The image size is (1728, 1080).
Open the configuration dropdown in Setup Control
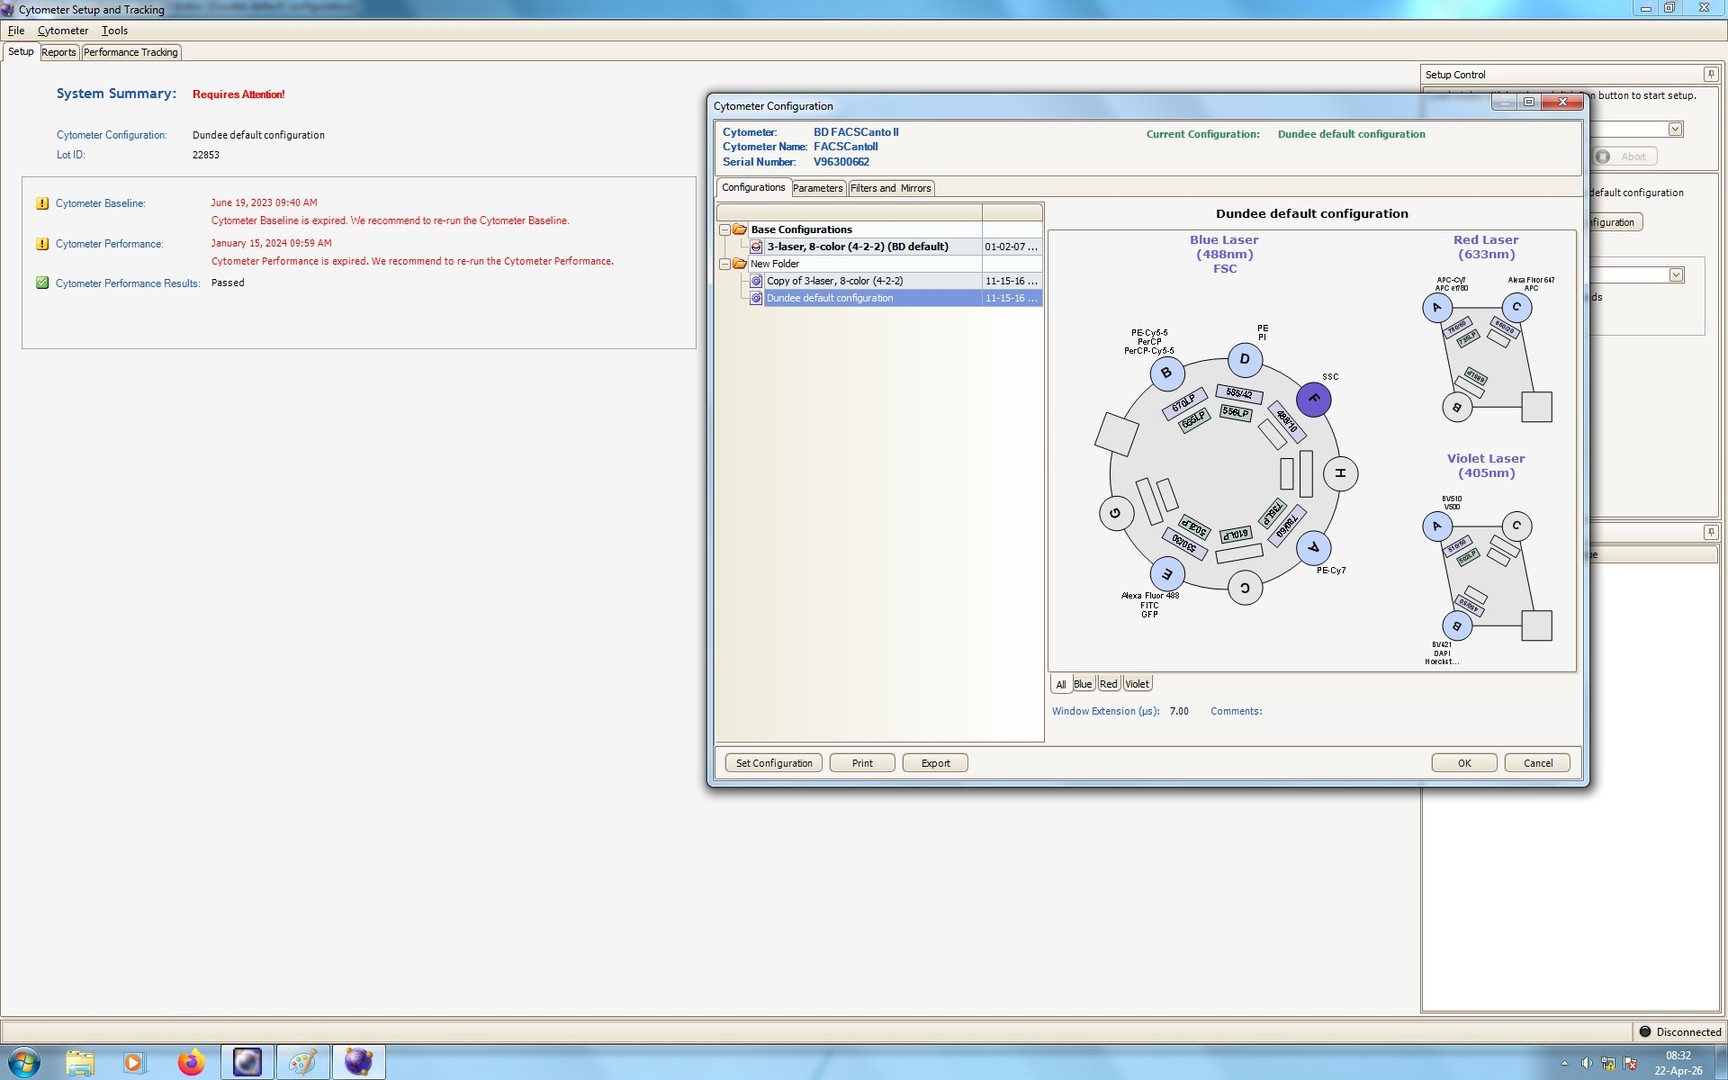pyautogui.click(x=1676, y=128)
